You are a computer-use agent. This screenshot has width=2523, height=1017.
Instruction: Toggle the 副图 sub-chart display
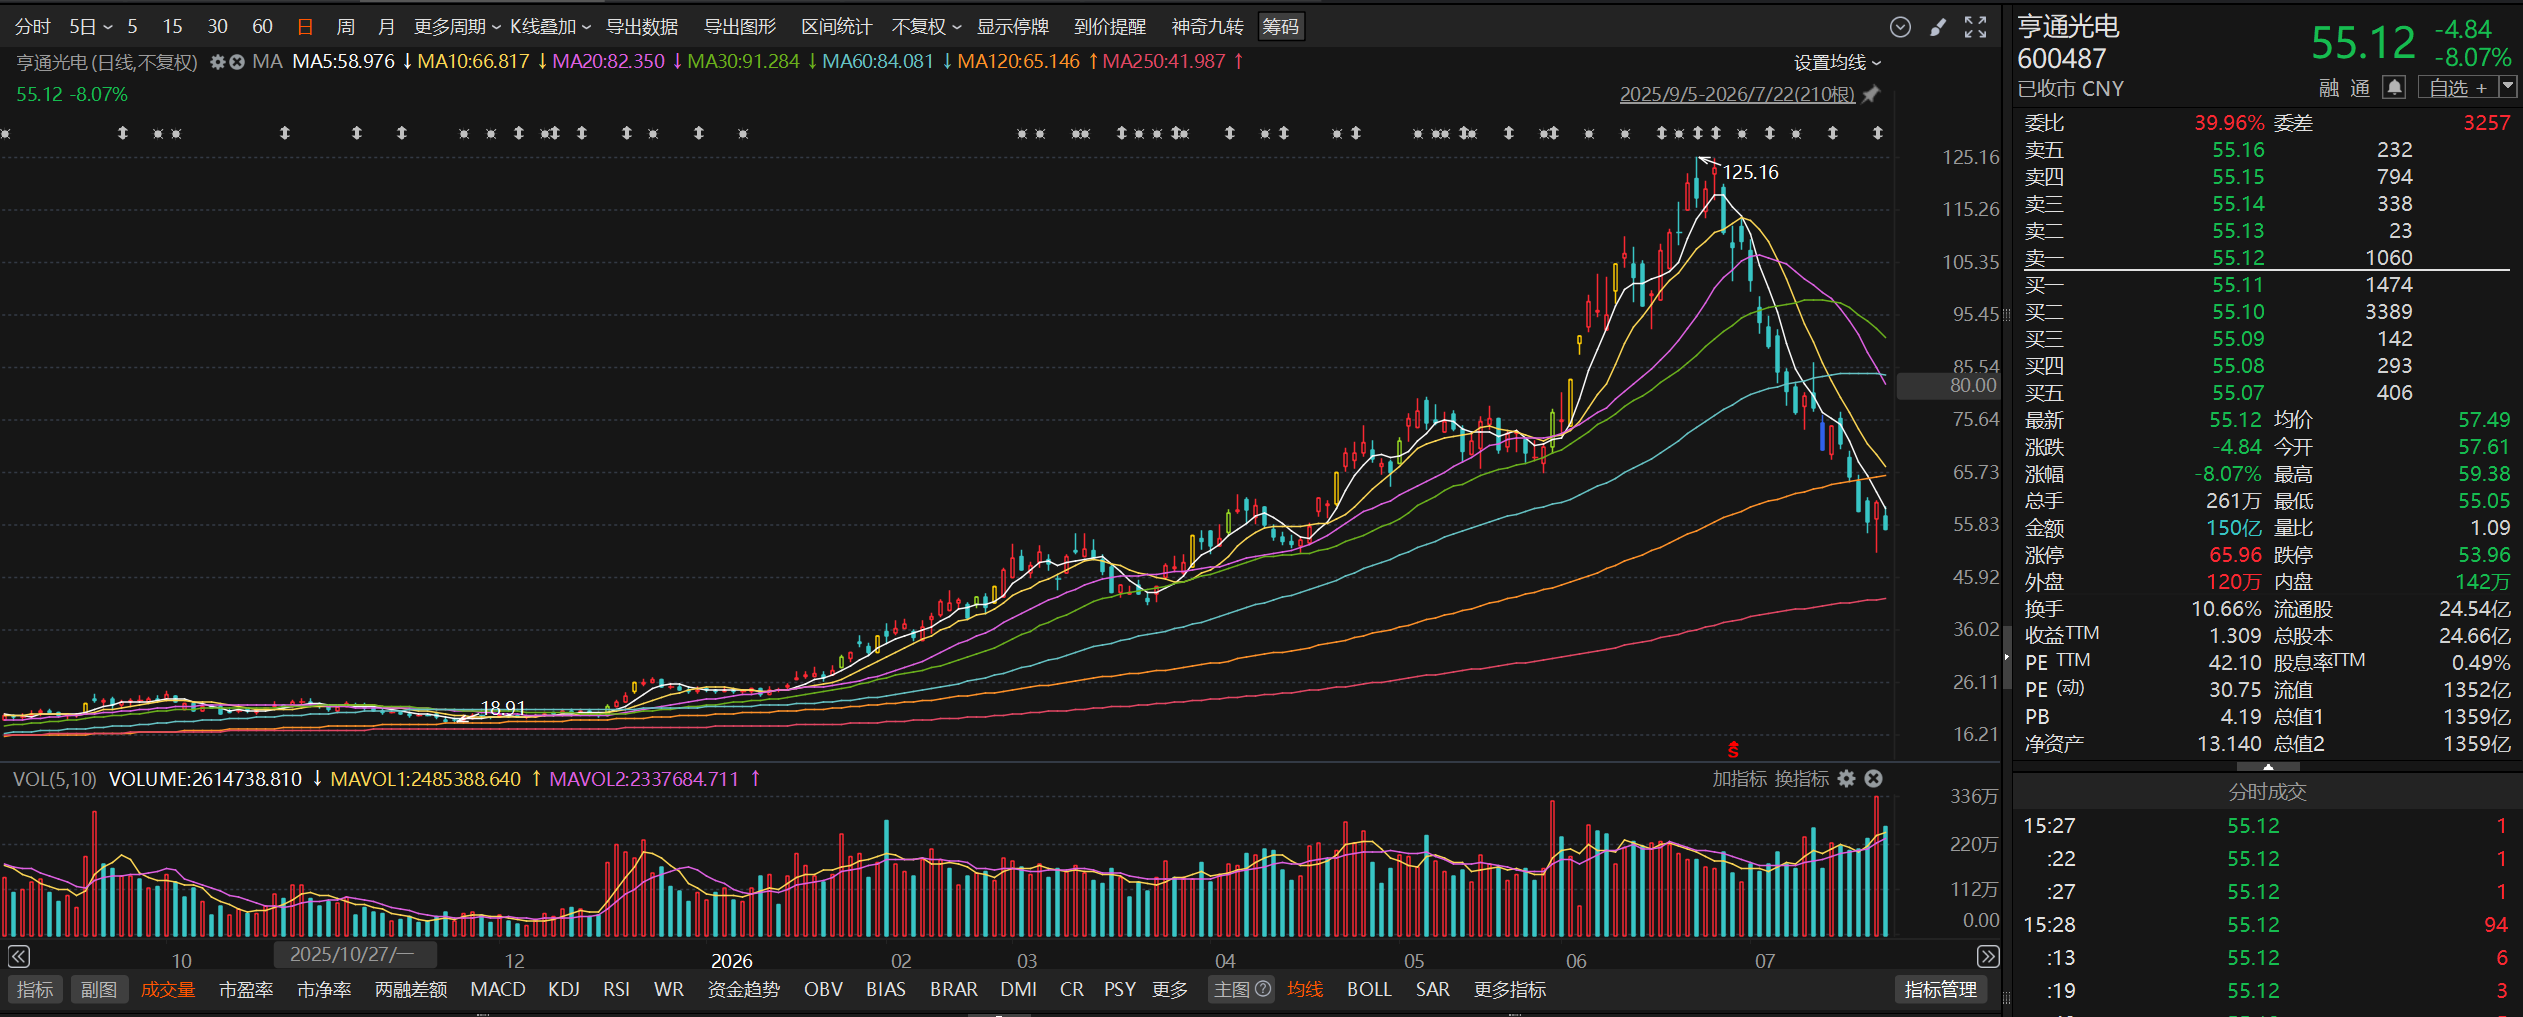(x=99, y=989)
